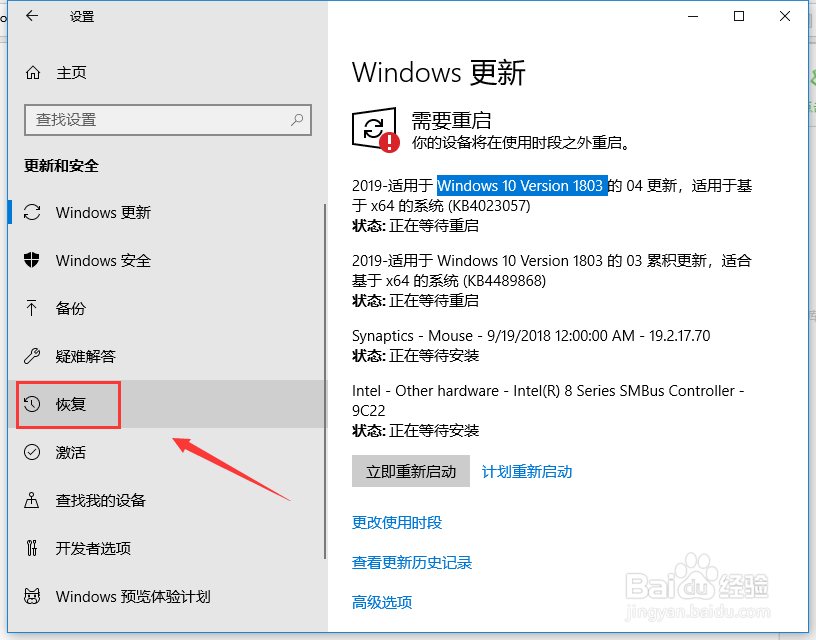Open the 计划重新启动 link

point(527,471)
